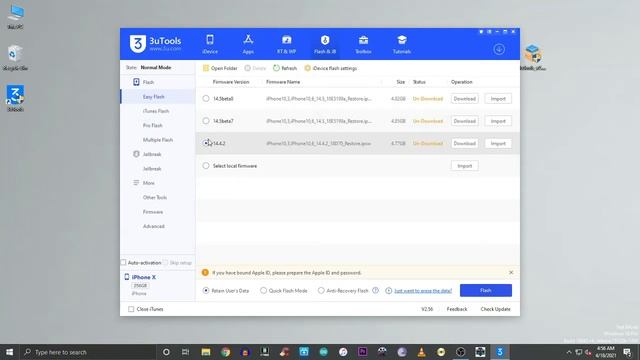
Task: Open the Recycle Bin desktop icon
Action: tap(15, 58)
